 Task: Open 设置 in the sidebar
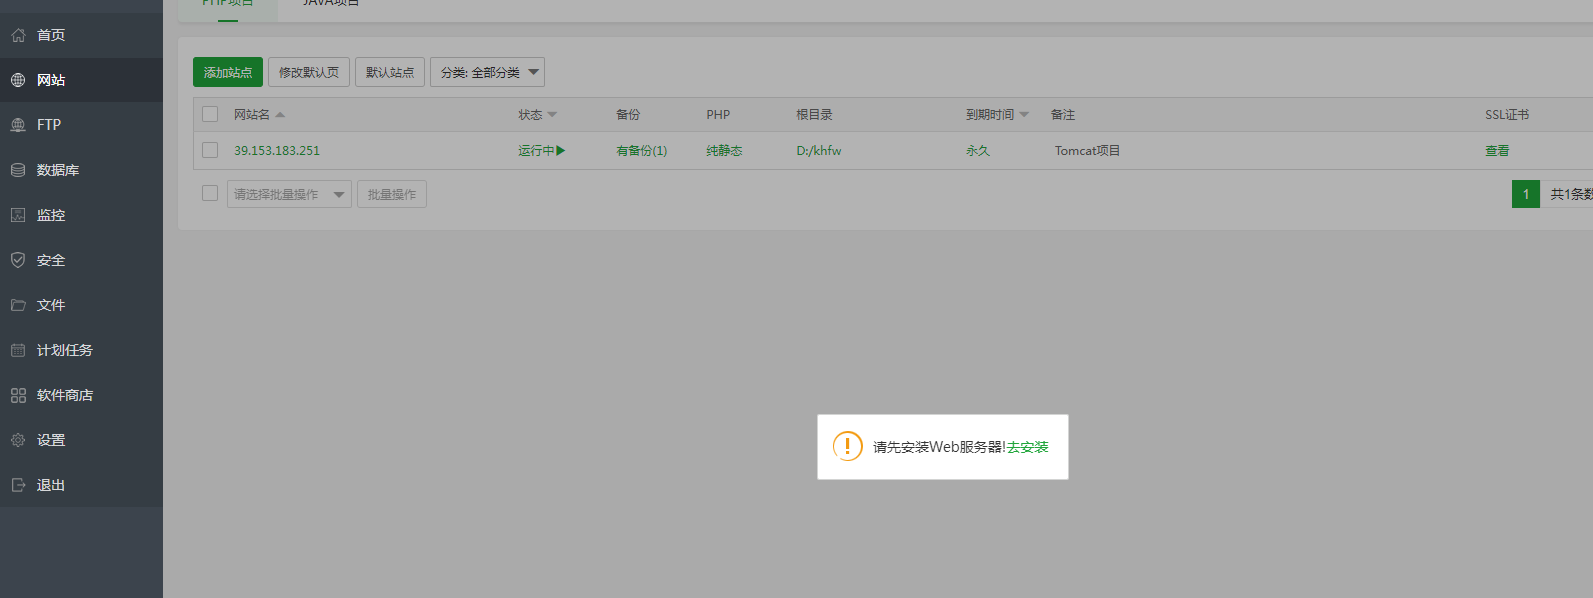point(81,440)
